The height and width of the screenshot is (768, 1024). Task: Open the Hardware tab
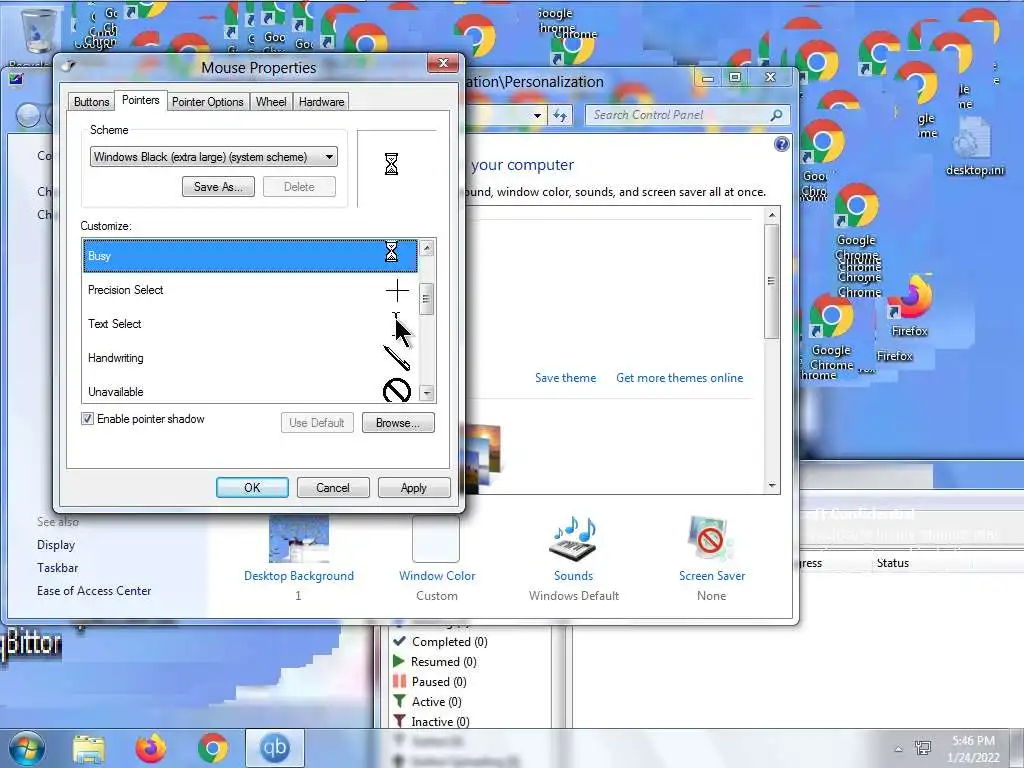pyautogui.click(x=321, y=102)
